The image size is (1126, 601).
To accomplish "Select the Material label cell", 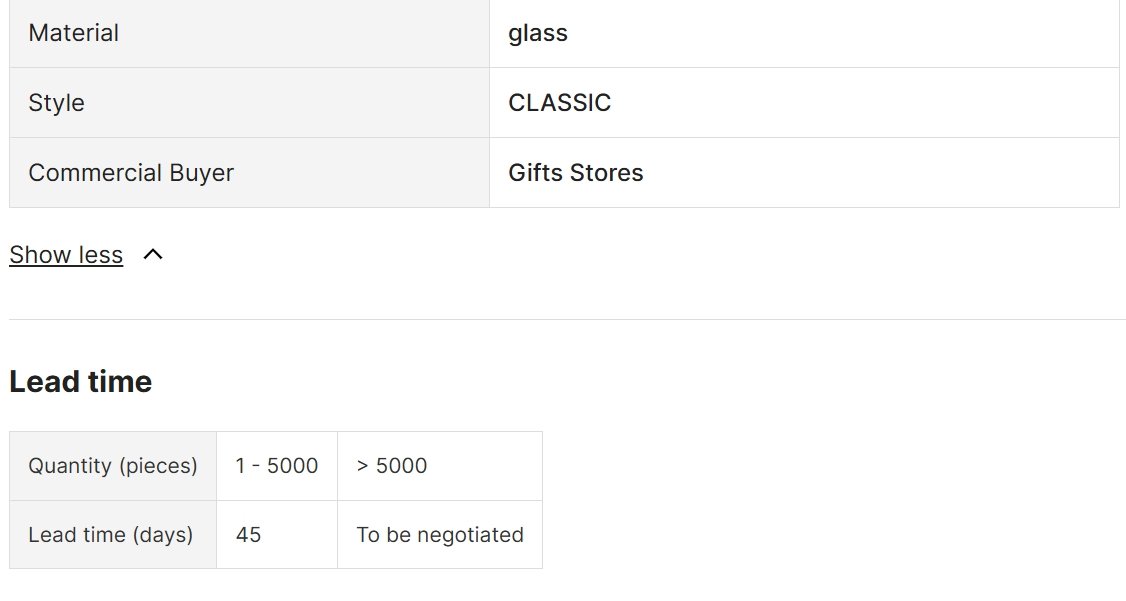I will coord(249,33).
